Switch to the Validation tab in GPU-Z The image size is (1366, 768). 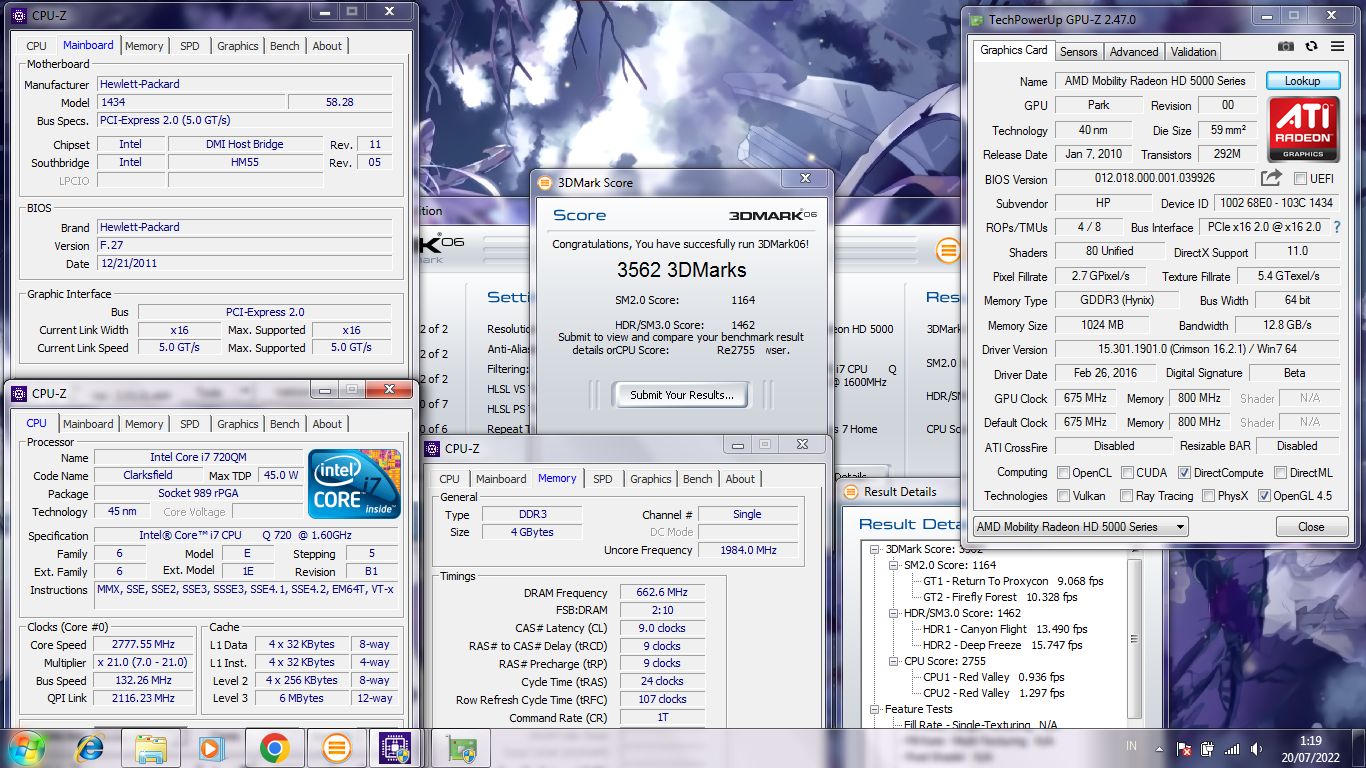1193,51
